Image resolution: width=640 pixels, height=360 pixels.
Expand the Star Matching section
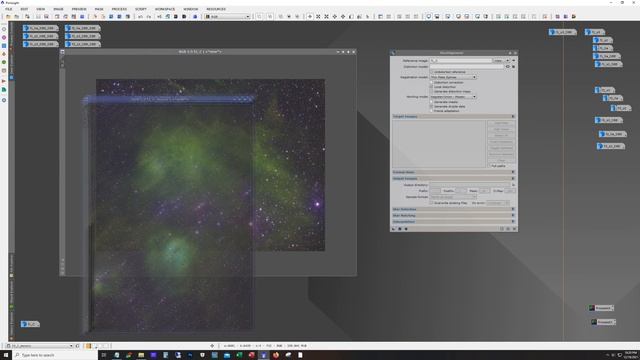(x=513, y=215)
